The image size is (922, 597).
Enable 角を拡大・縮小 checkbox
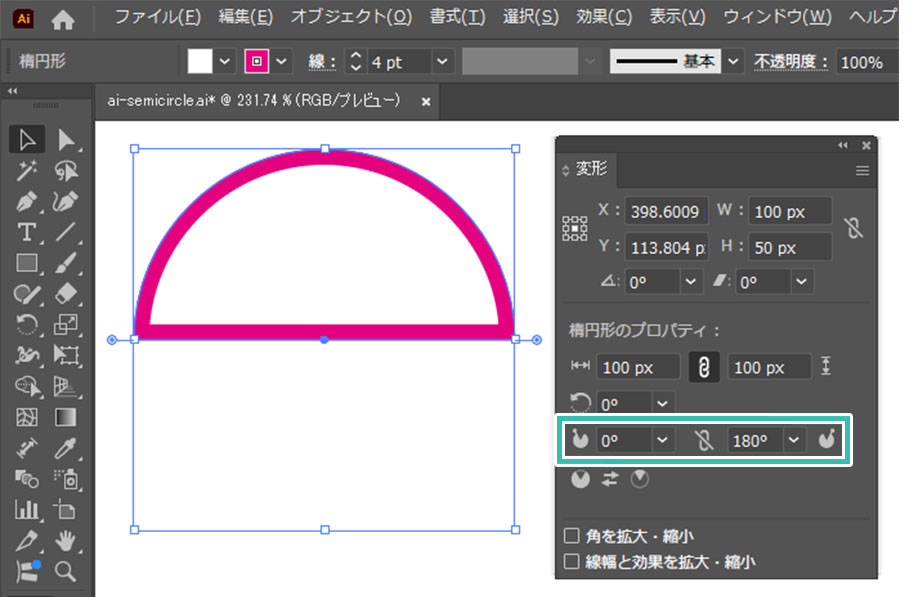coord(572,536)
